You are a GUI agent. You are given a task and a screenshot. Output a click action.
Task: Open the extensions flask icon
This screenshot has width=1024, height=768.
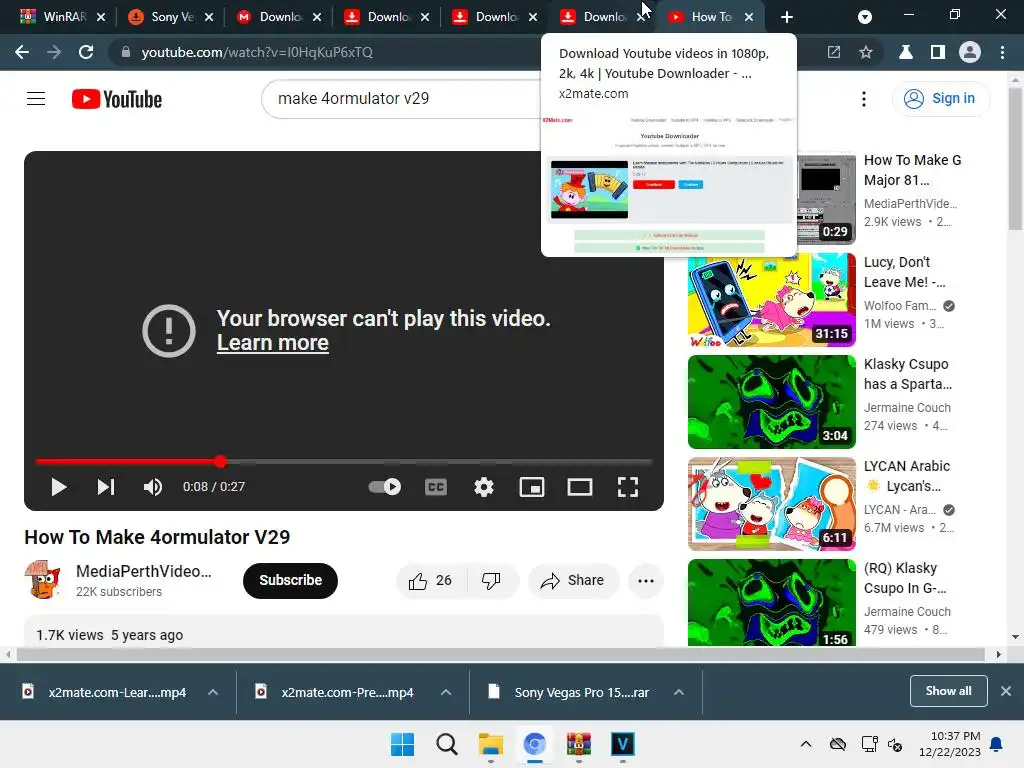tap(906, 52)
